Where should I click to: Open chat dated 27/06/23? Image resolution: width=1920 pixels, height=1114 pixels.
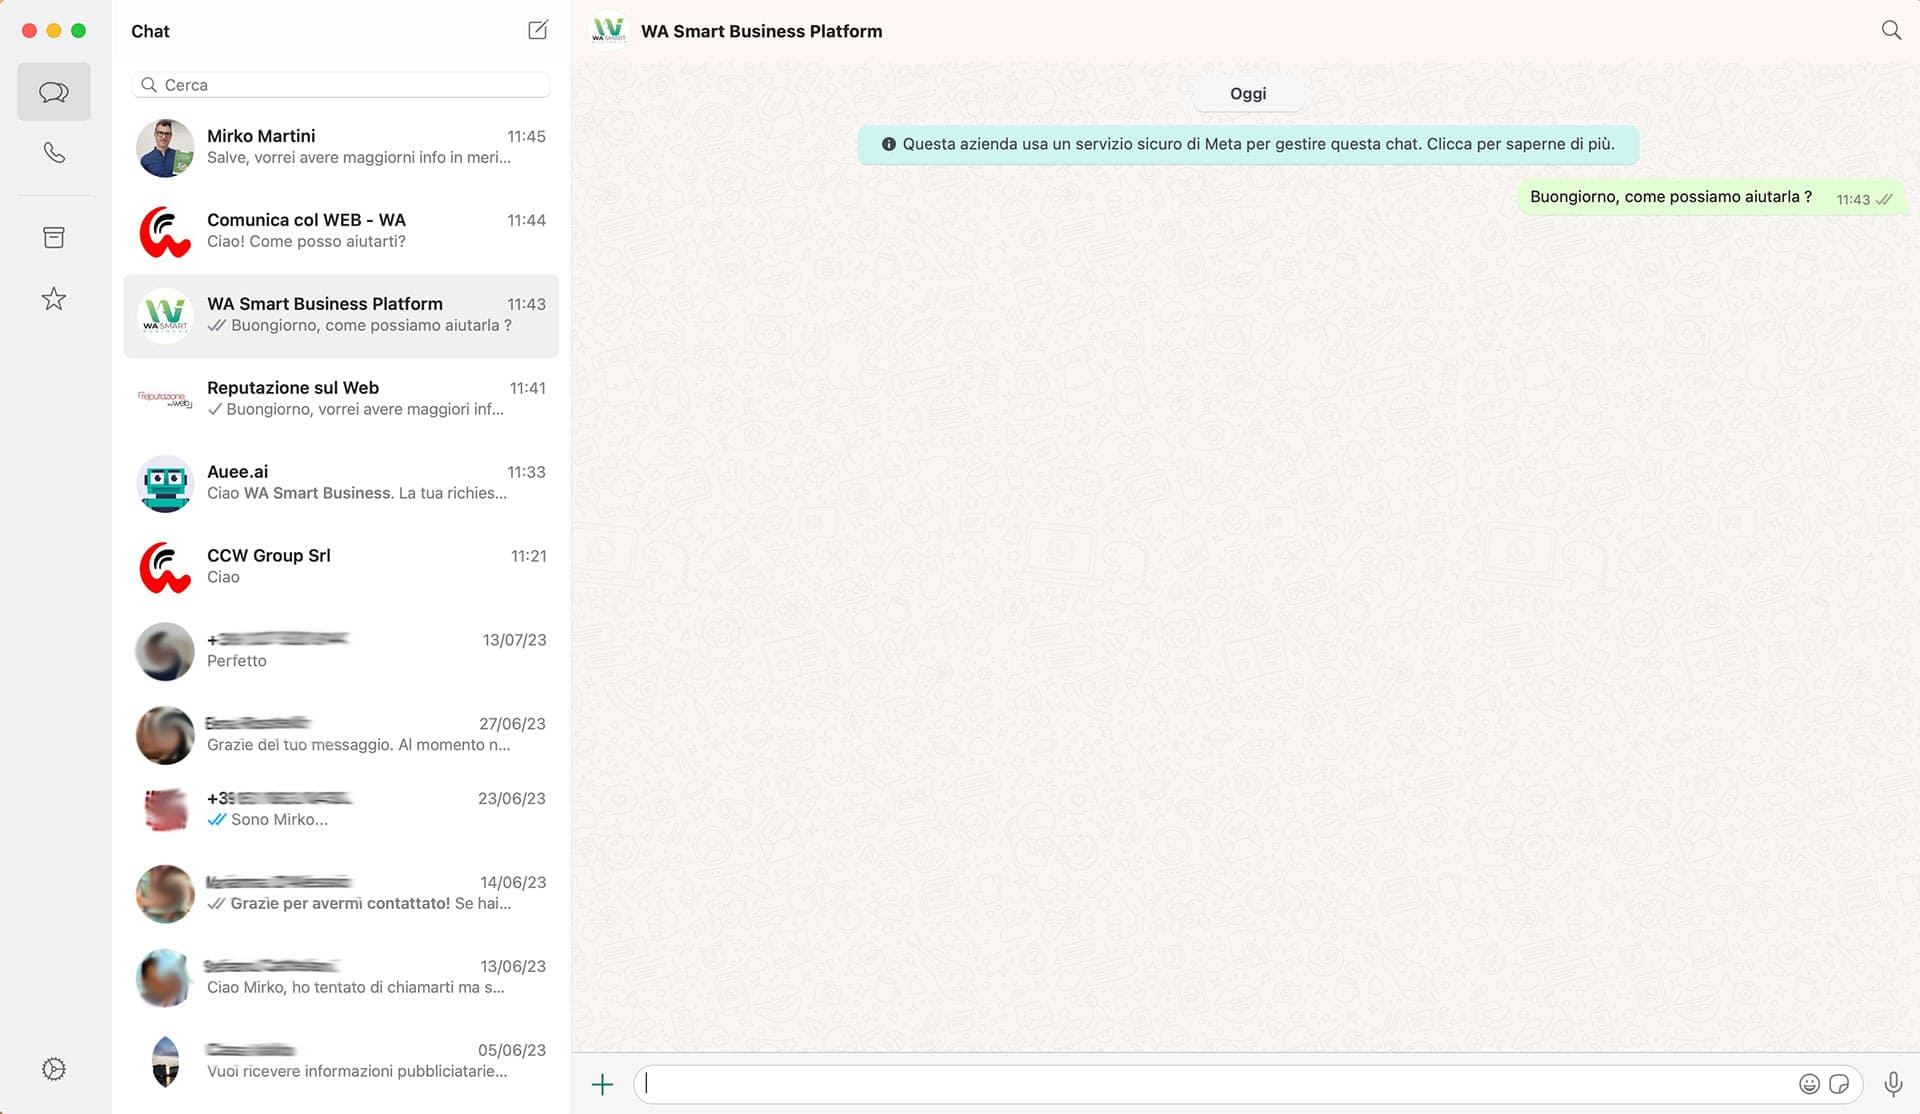pos(341,736)
